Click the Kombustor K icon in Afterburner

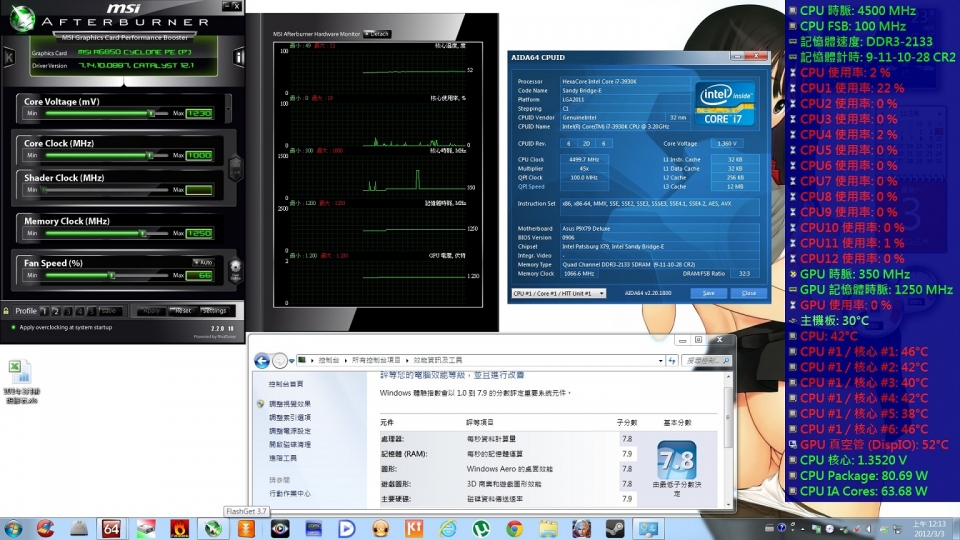[x=9, y=57]
